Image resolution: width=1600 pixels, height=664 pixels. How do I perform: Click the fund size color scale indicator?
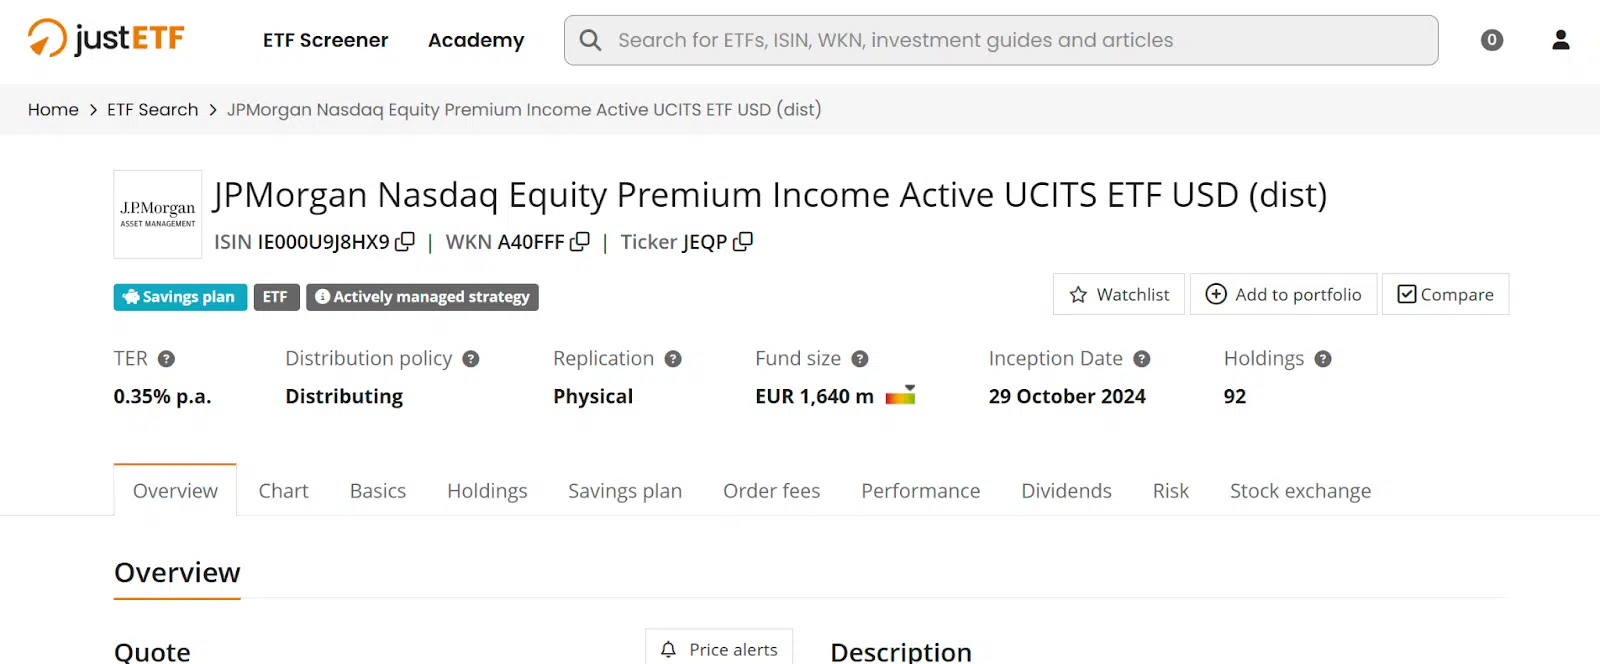[x=900, y=395]
